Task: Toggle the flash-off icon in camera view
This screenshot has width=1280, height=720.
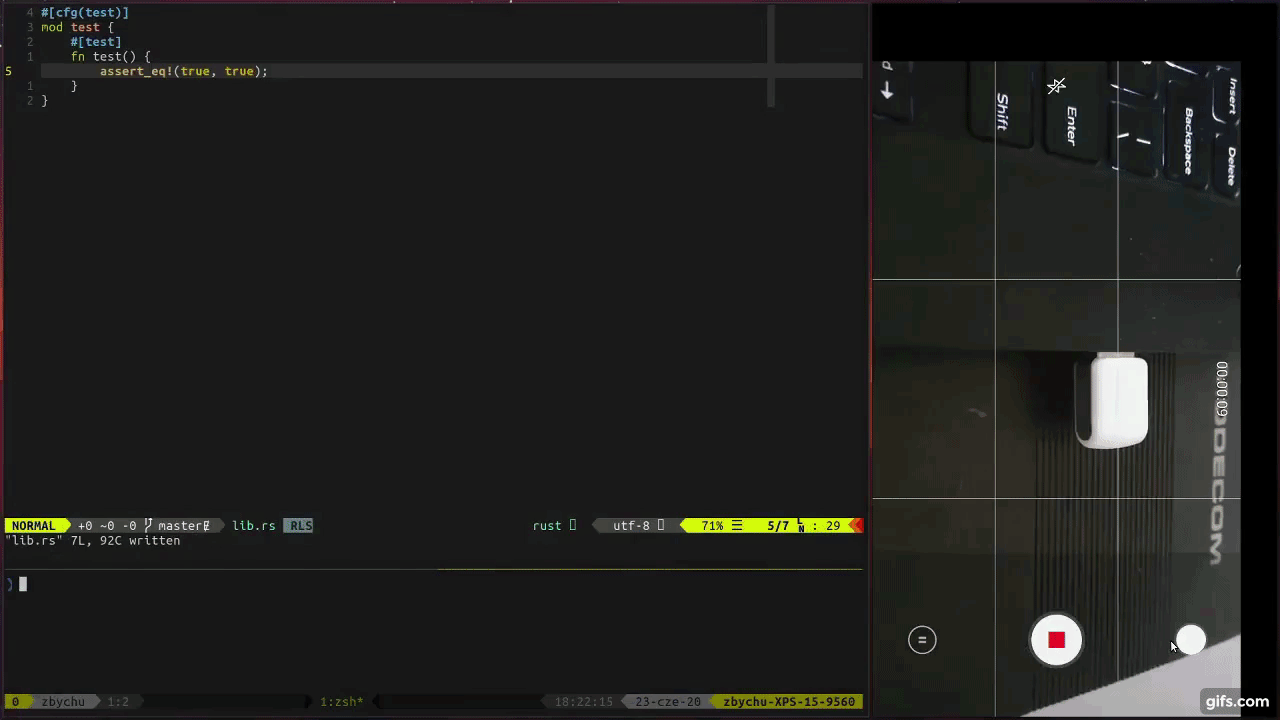Action: pos(1056,87)
